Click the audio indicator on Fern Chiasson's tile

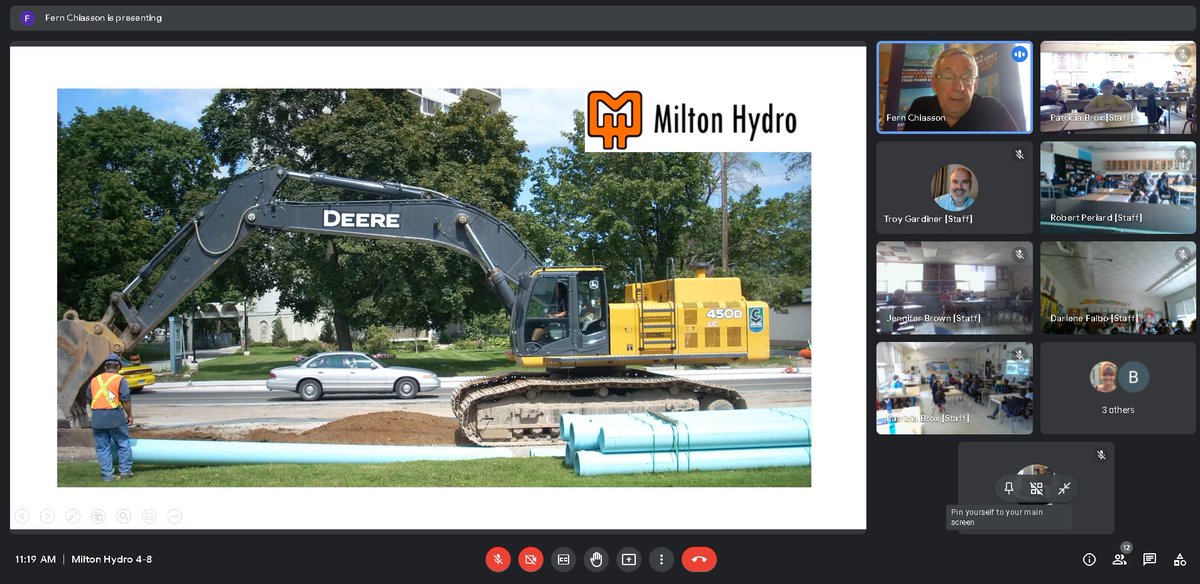point(1019,54)
